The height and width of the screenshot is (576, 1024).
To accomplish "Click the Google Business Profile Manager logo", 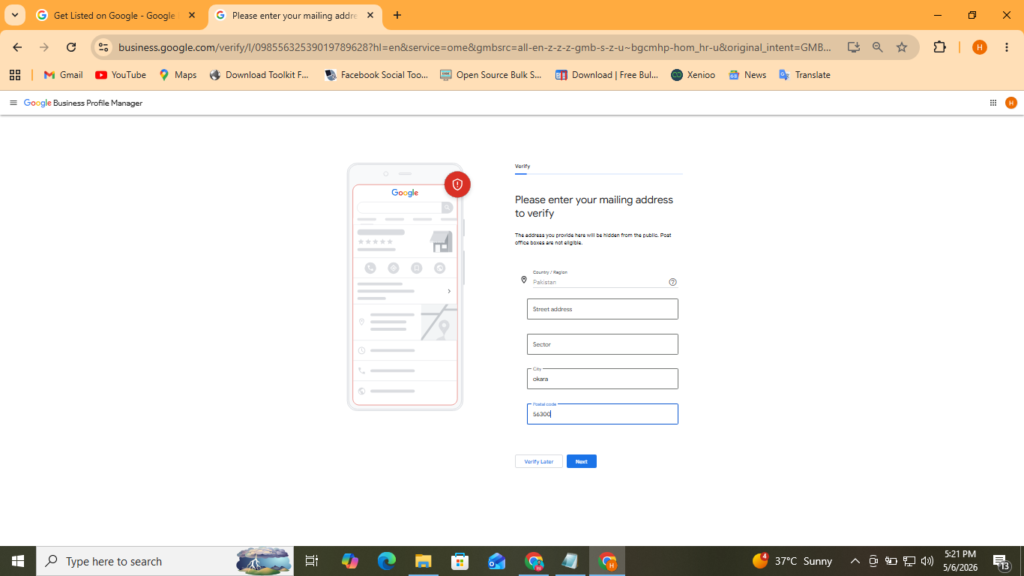I will (83, 103).
